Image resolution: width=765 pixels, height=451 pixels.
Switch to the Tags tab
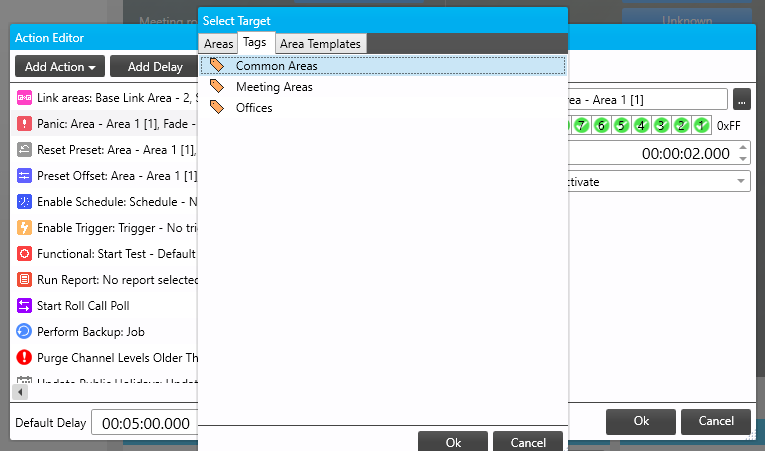pyautogui.click(x=255, y=42)
